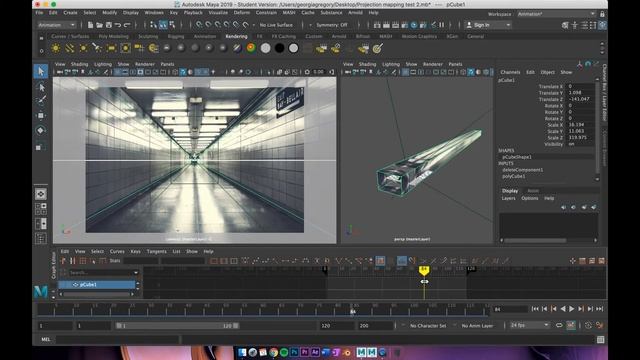Open the Tangents menu in Graph Editor
This screenshot has width=640, height=360.
[156, 251]
